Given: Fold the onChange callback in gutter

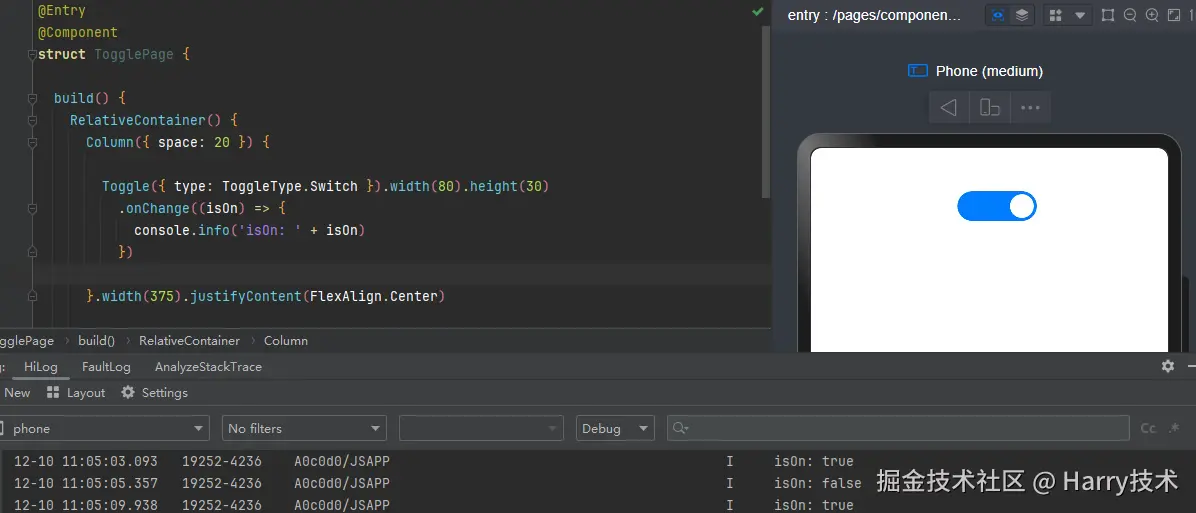Looking at the screenshot, I should 32,208.
